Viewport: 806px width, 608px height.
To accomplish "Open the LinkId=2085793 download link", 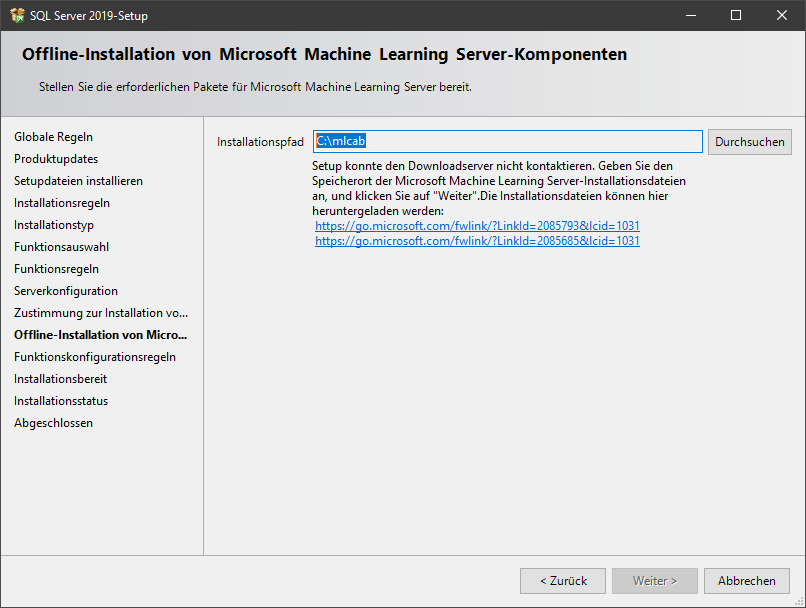I will coord(477,226).
